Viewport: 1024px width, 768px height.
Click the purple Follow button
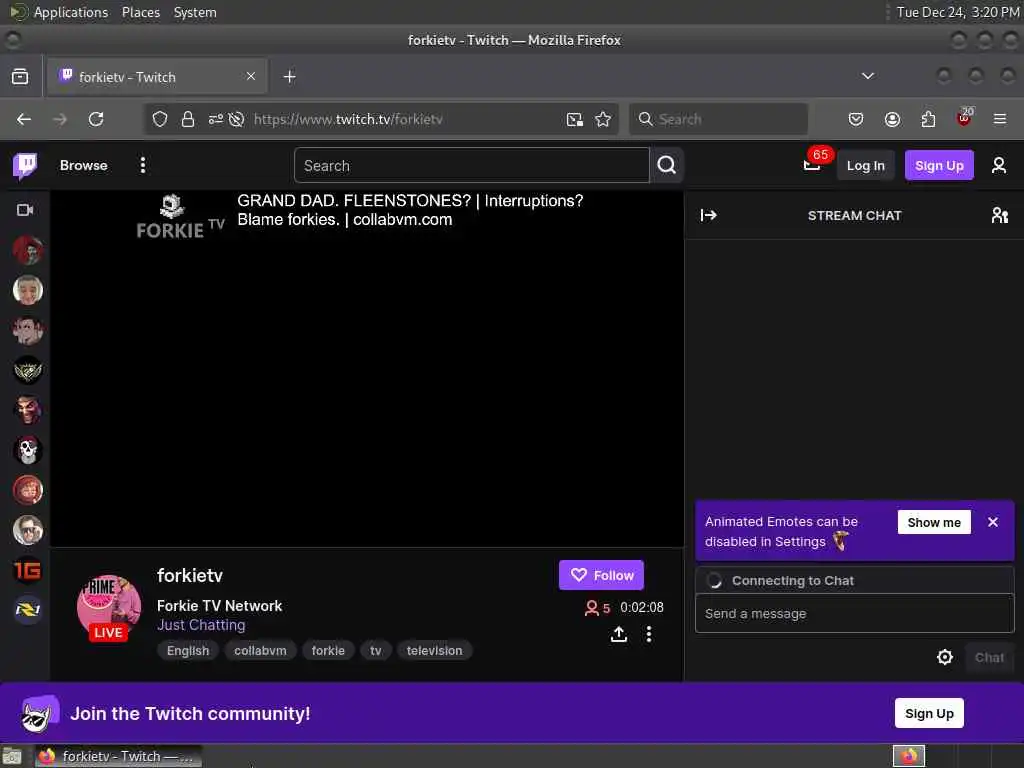601,575
